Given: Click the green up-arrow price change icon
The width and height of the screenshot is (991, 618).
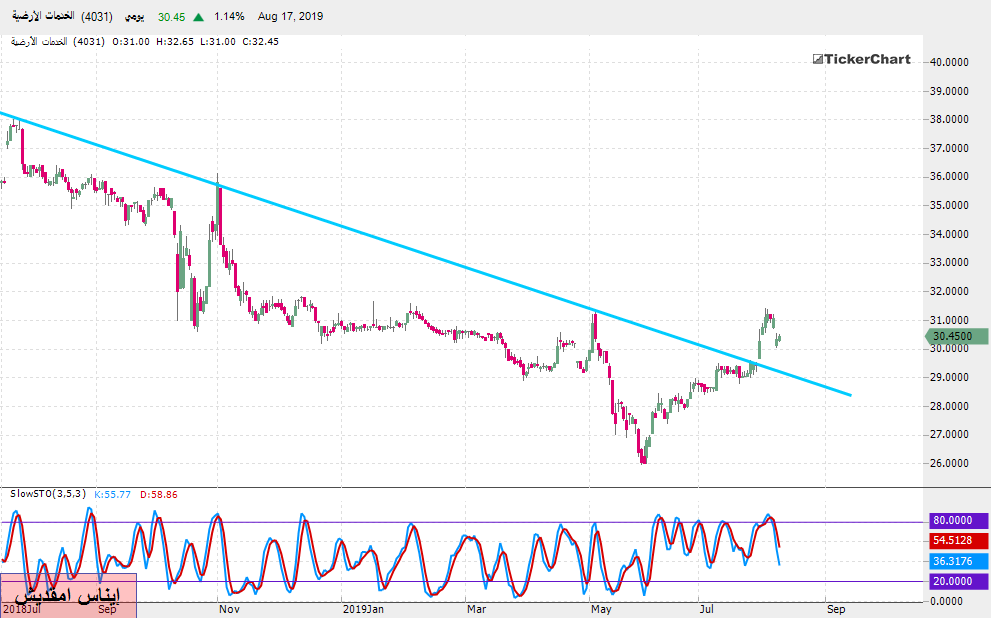Looking at the screenshot, I should click(200, 17).
